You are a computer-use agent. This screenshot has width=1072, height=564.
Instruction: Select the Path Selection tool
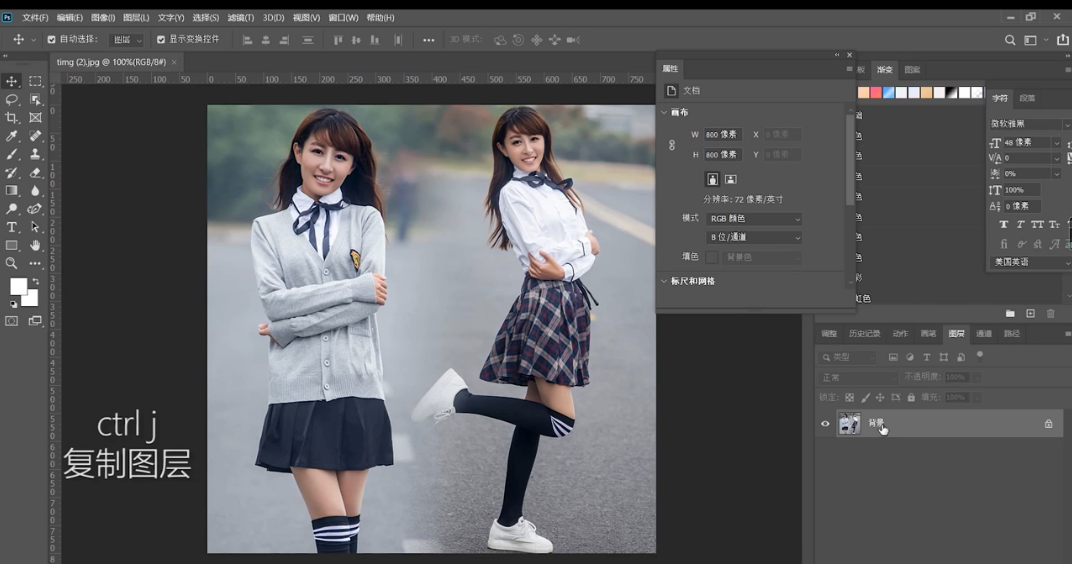[36, 227]
